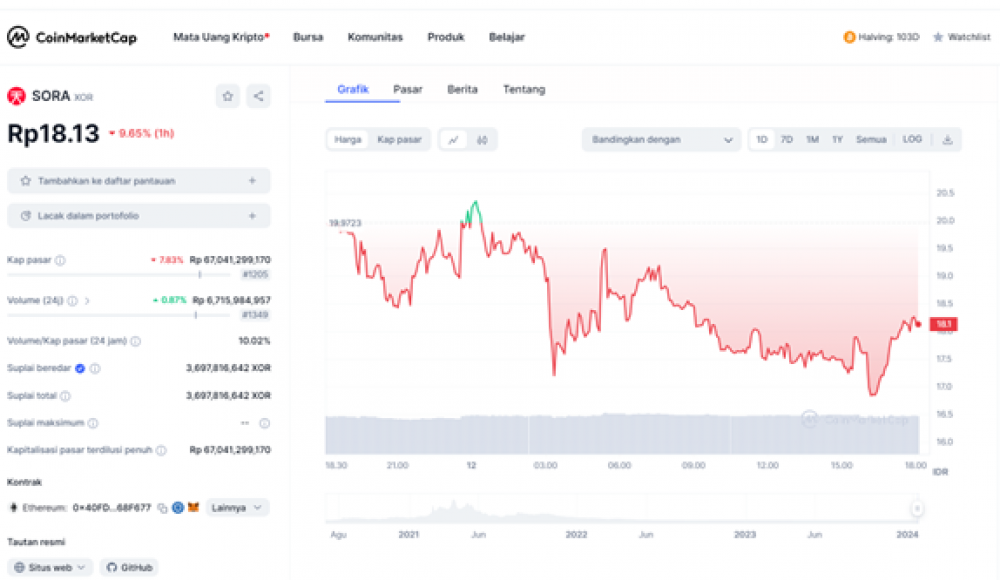
Task: Click the MetaMask fox icon
Action: (x=194, y=508)
